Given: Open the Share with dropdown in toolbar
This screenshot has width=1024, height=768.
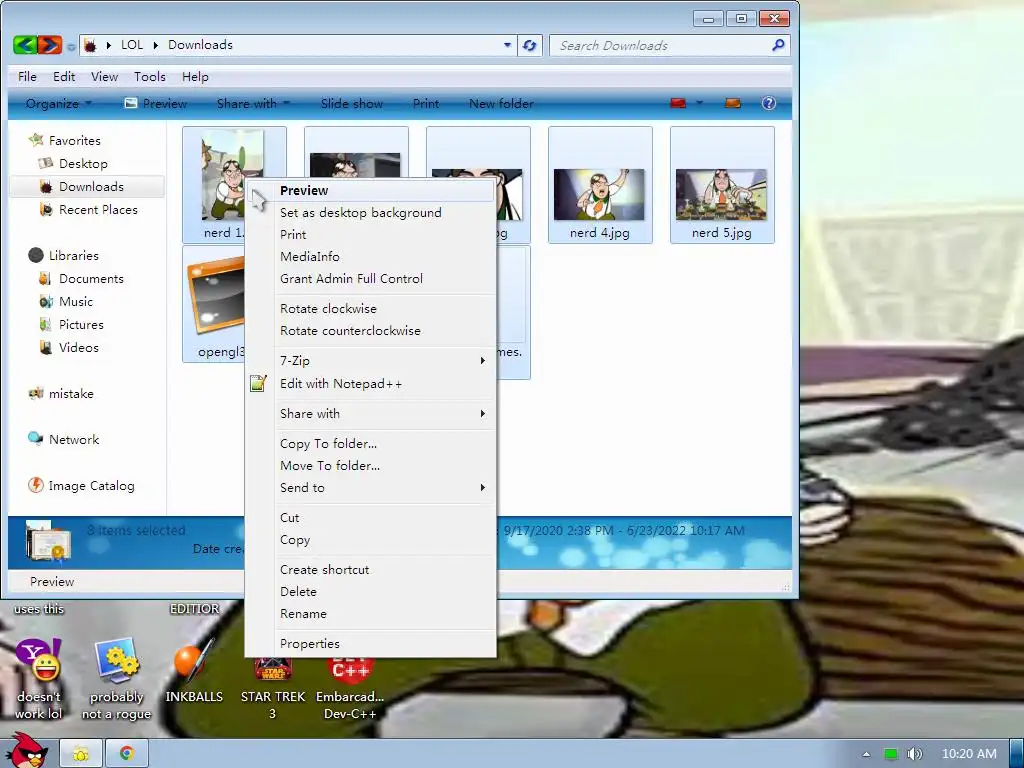Looking at the screenshot, I should (x=253, y=103).
